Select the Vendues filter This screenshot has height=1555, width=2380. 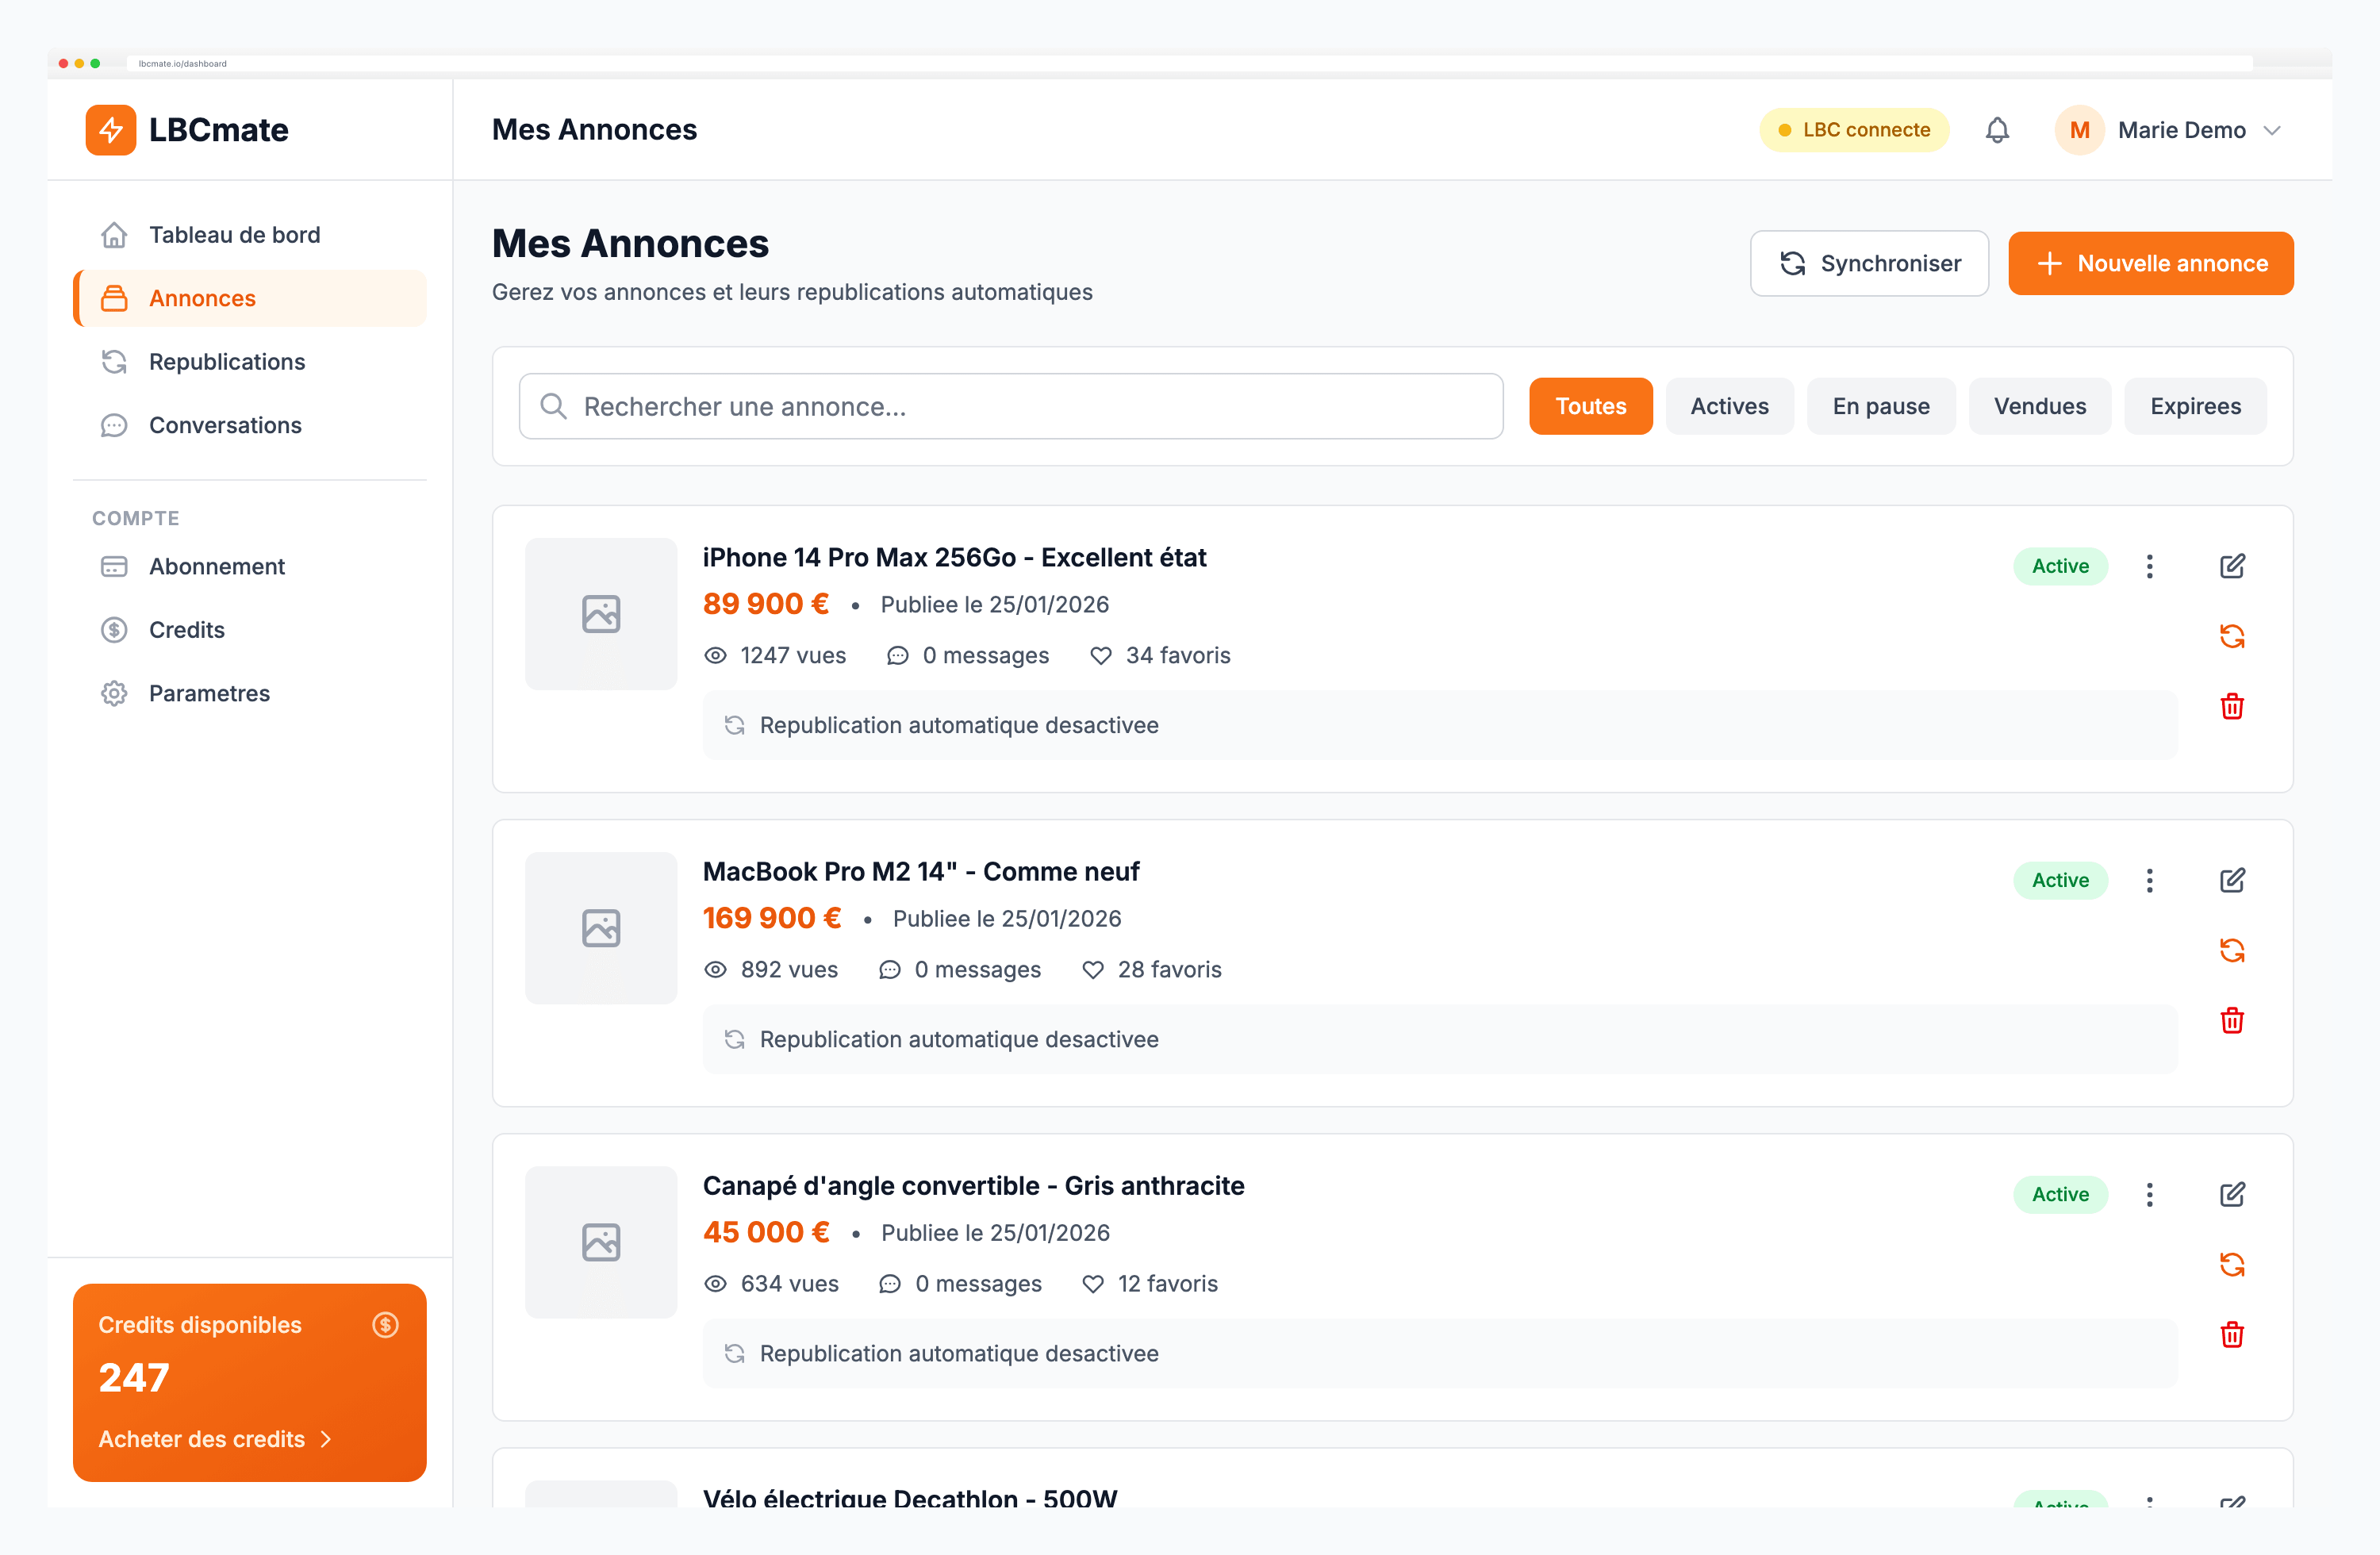click(x=2039, y=406)
